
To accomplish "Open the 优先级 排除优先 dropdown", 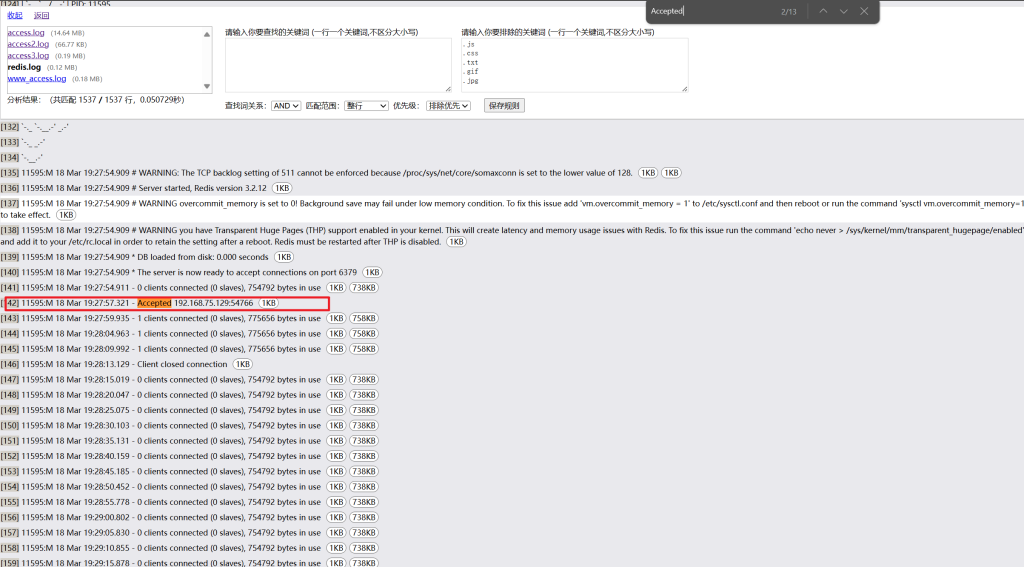I will (448, 105).
